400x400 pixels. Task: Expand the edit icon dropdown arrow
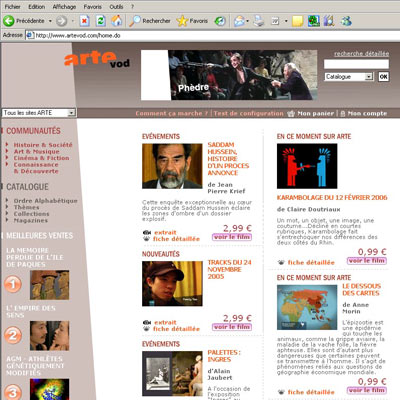286,21
